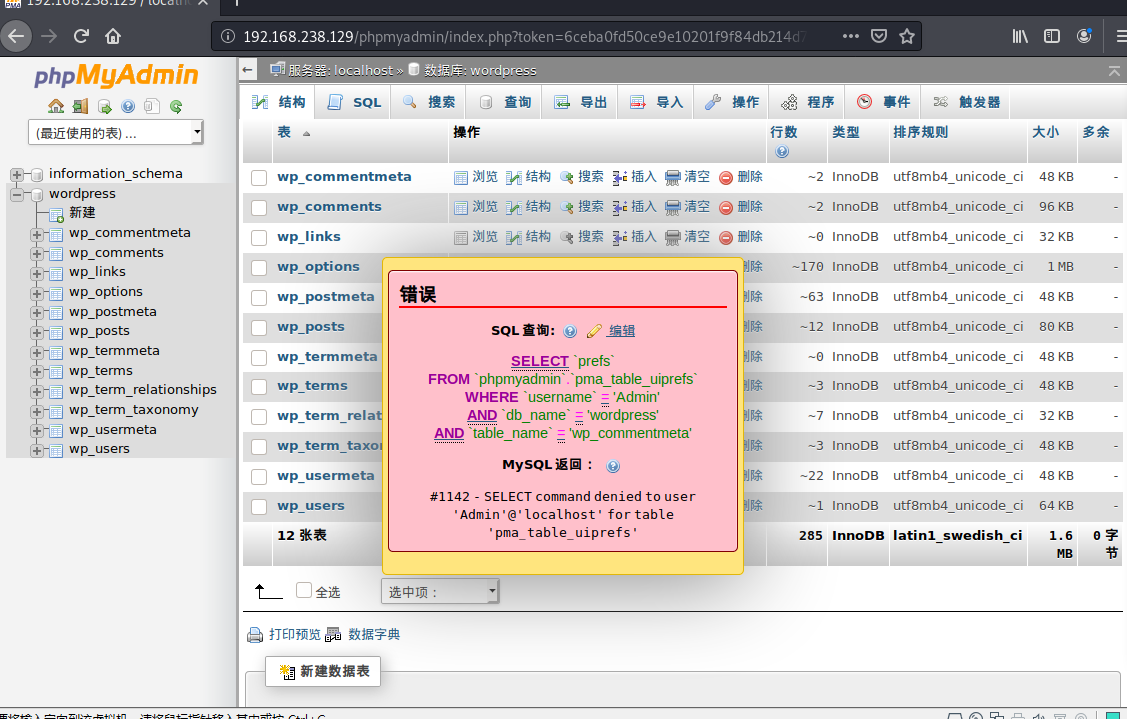Open phpMyAdmin documentation help icon
The height and width of the screenshot is (719, 1127).
pyautogui.click(x=128, y=106)
